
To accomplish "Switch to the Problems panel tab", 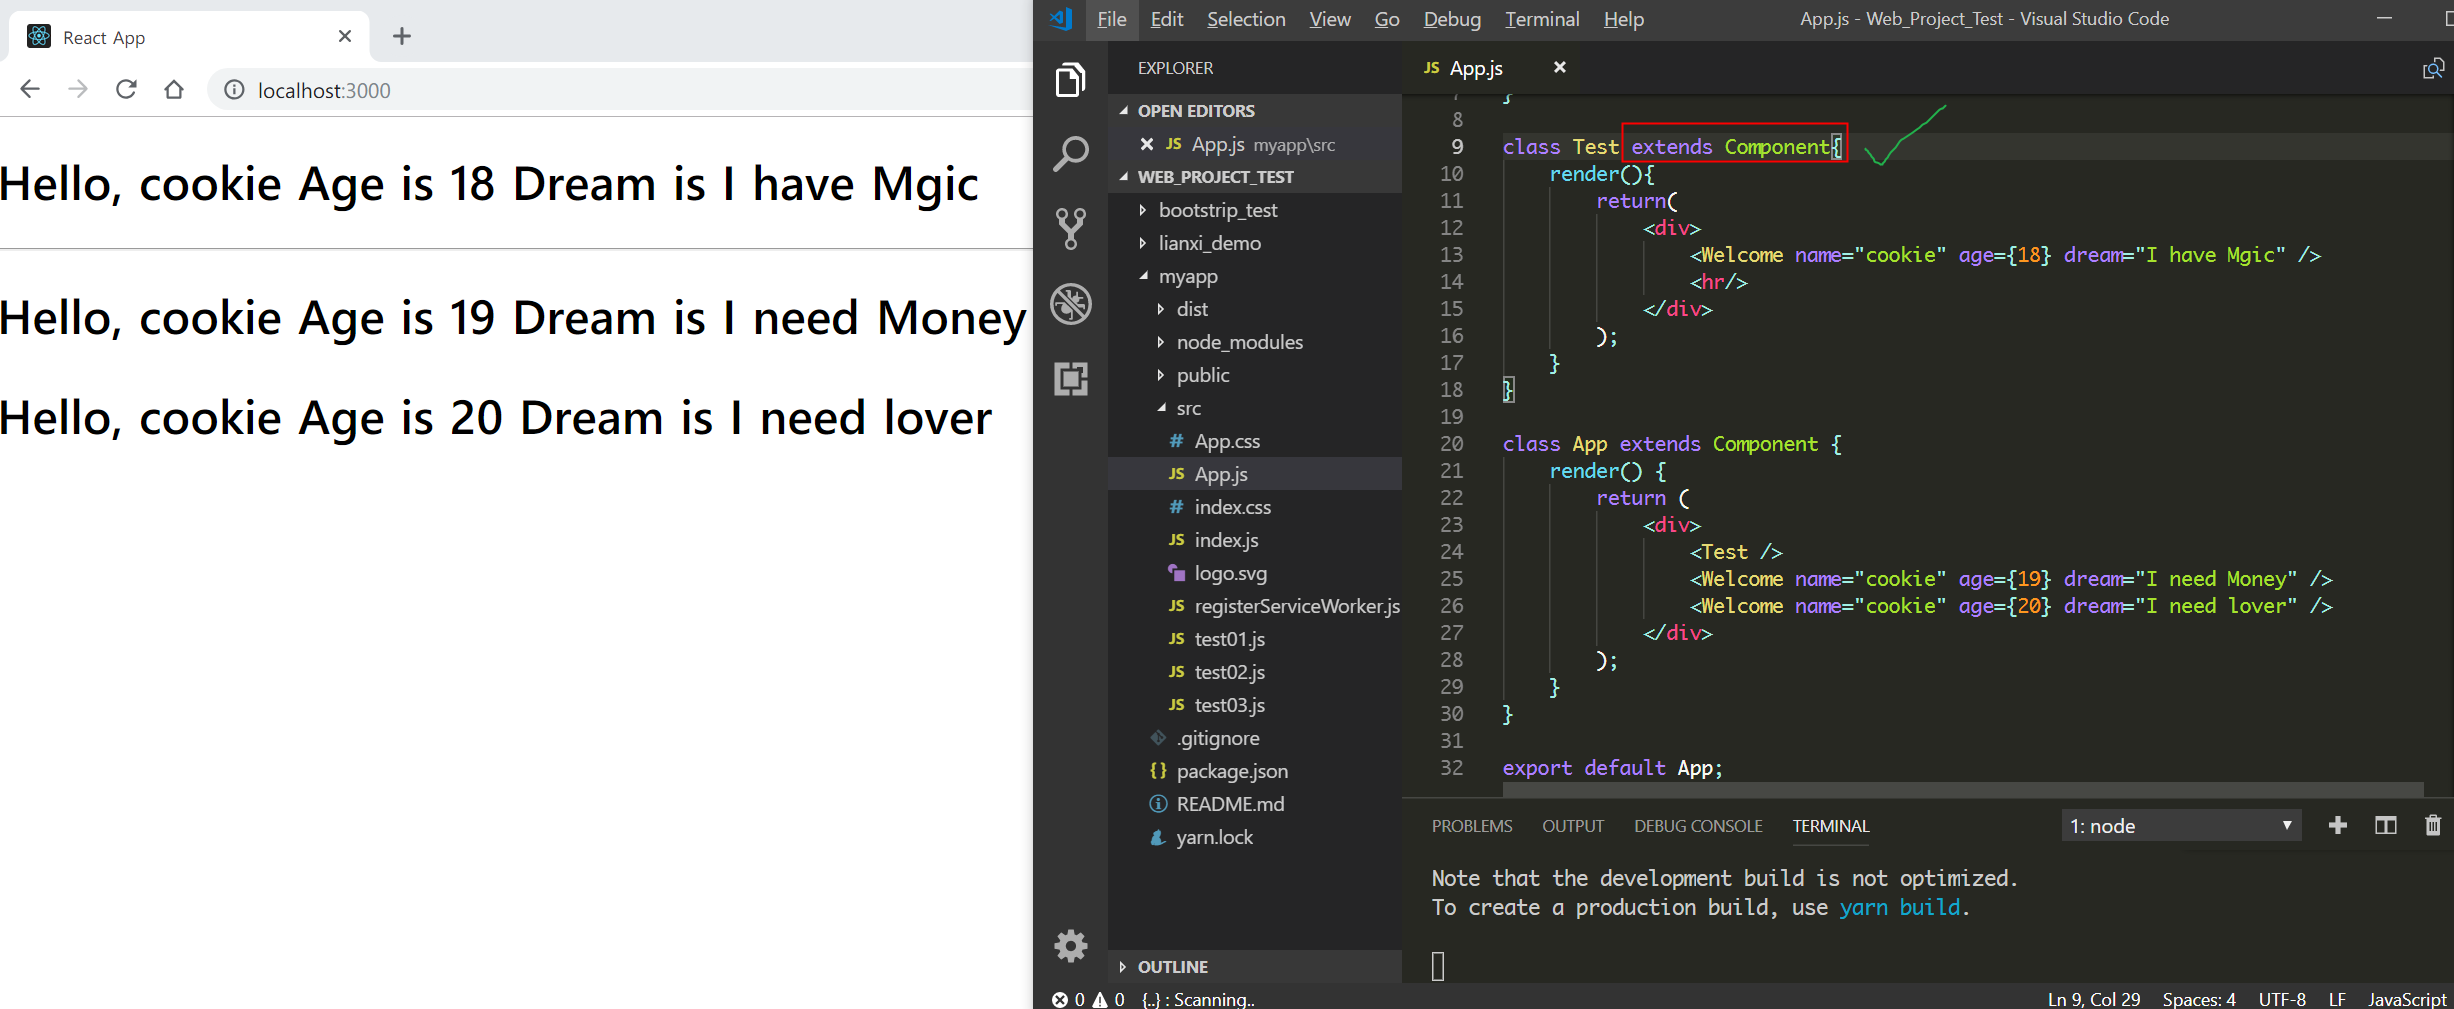I will 1472,826.
